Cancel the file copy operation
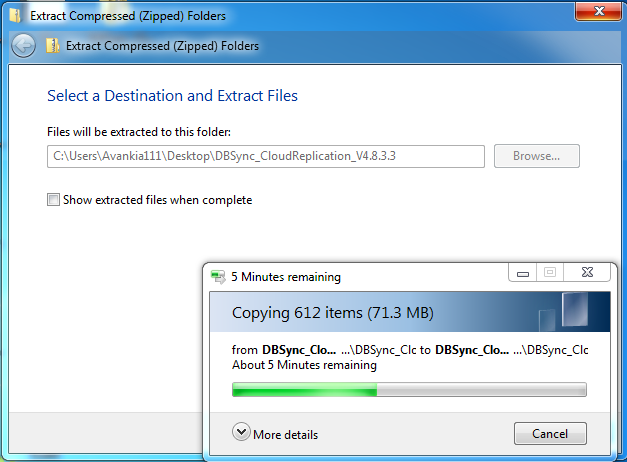627x462 pixels. click(550, 434)
